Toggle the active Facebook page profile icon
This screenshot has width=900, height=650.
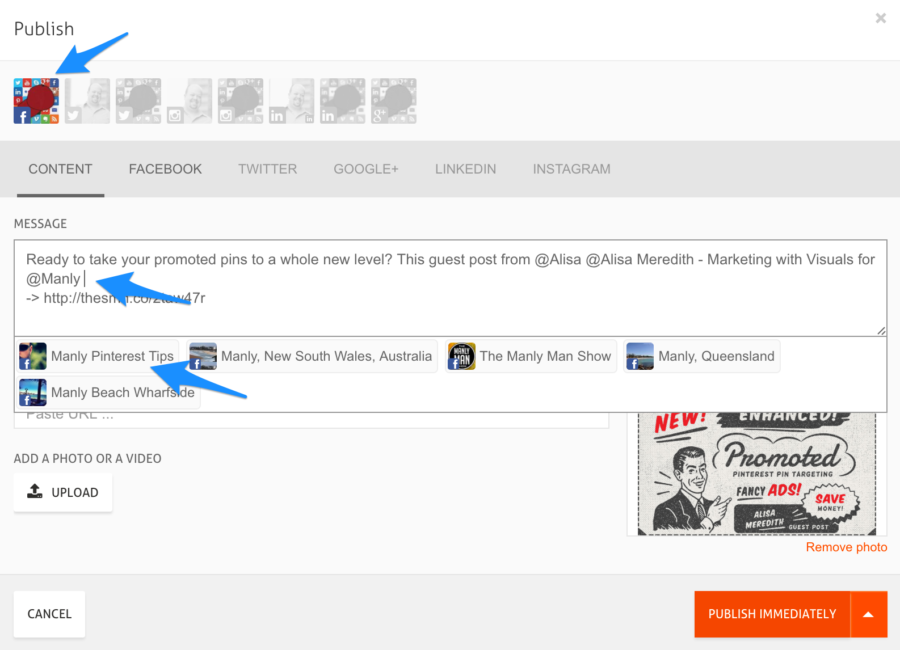(36, 101)
